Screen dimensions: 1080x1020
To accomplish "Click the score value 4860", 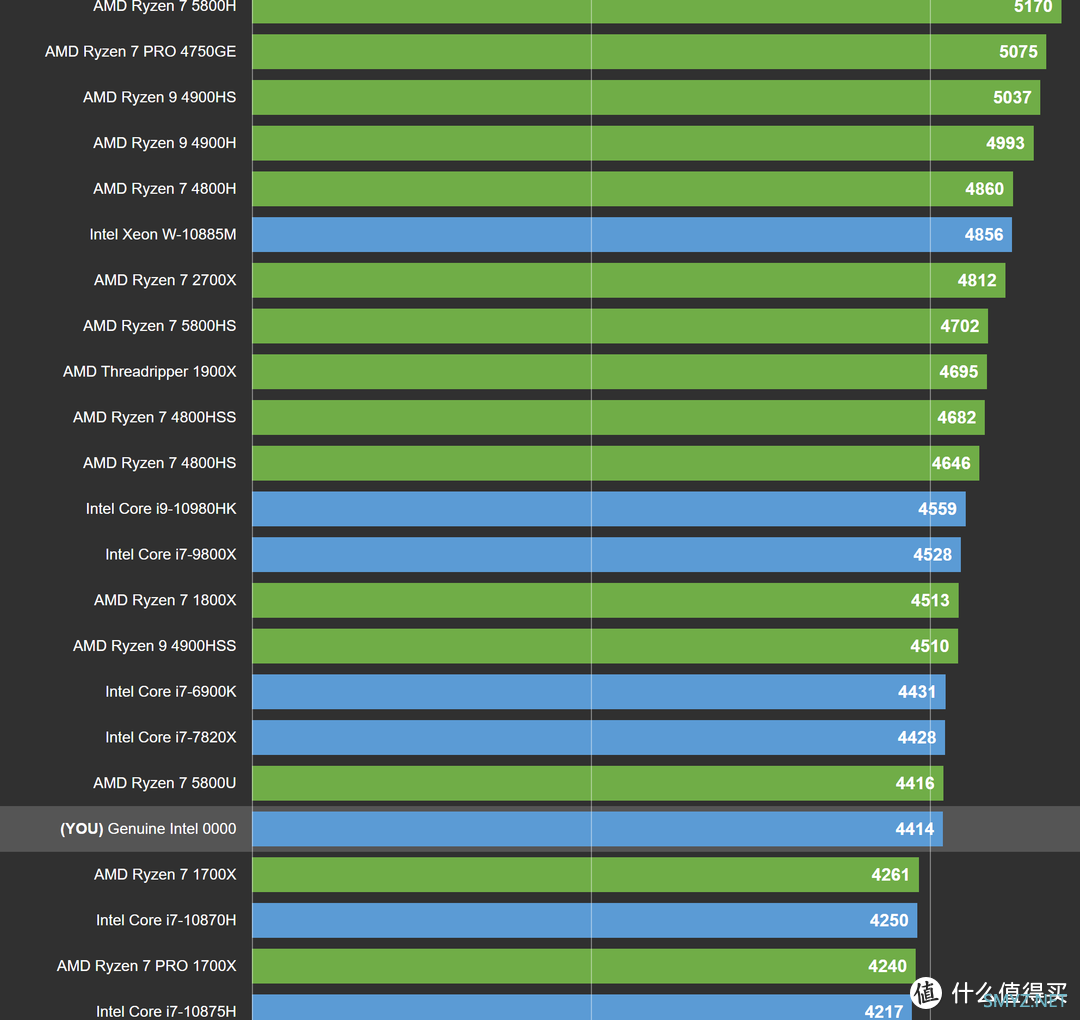I will click(984, 189).
